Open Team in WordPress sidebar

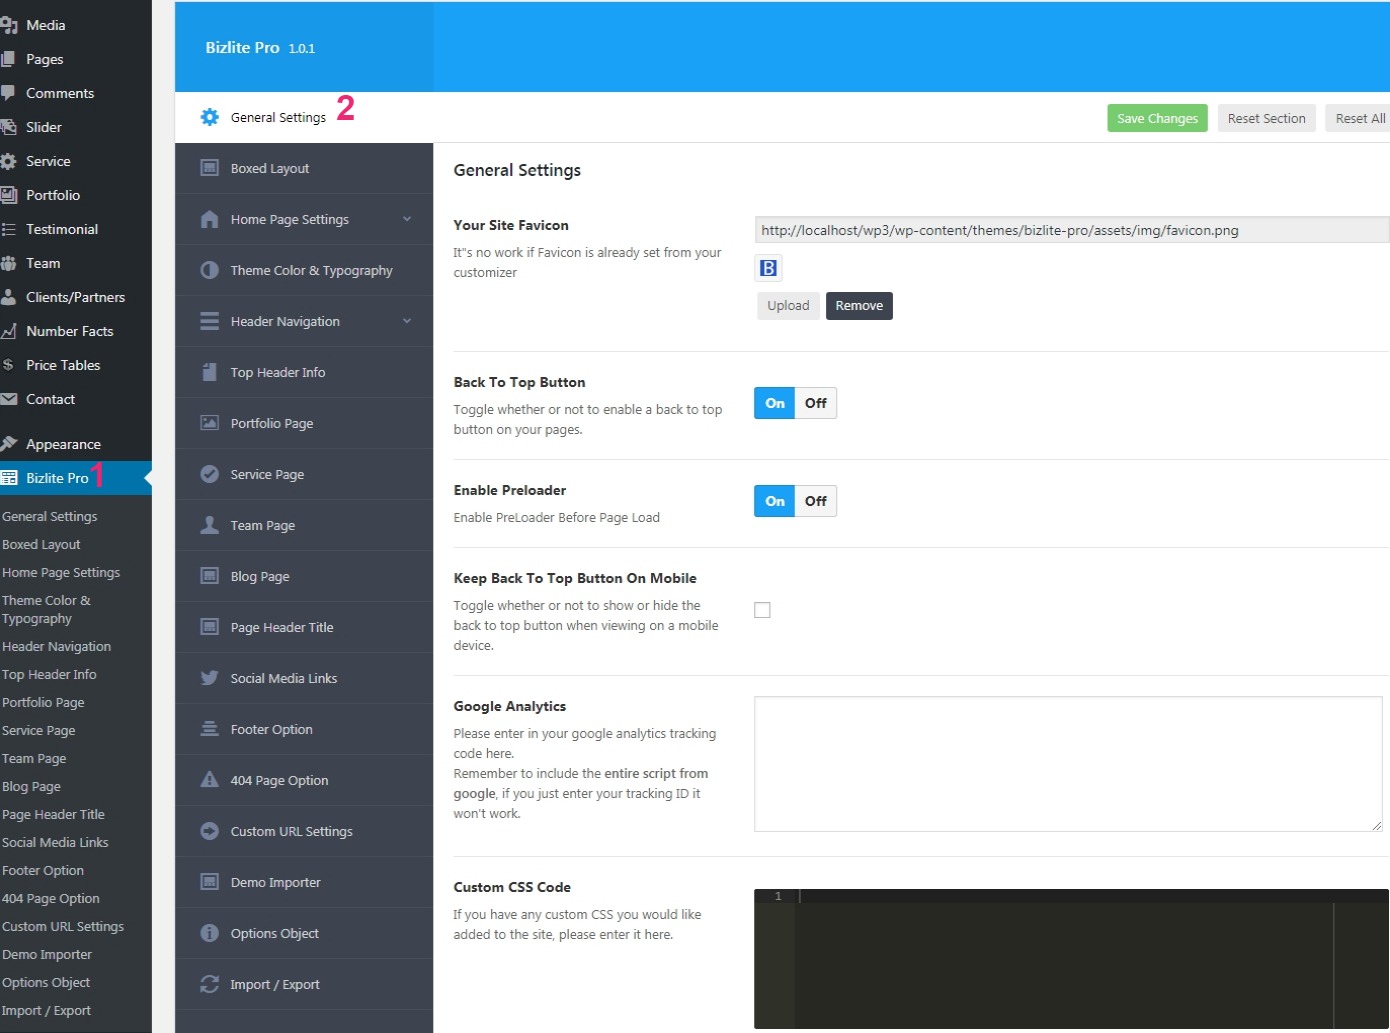(x=76, y=263)
